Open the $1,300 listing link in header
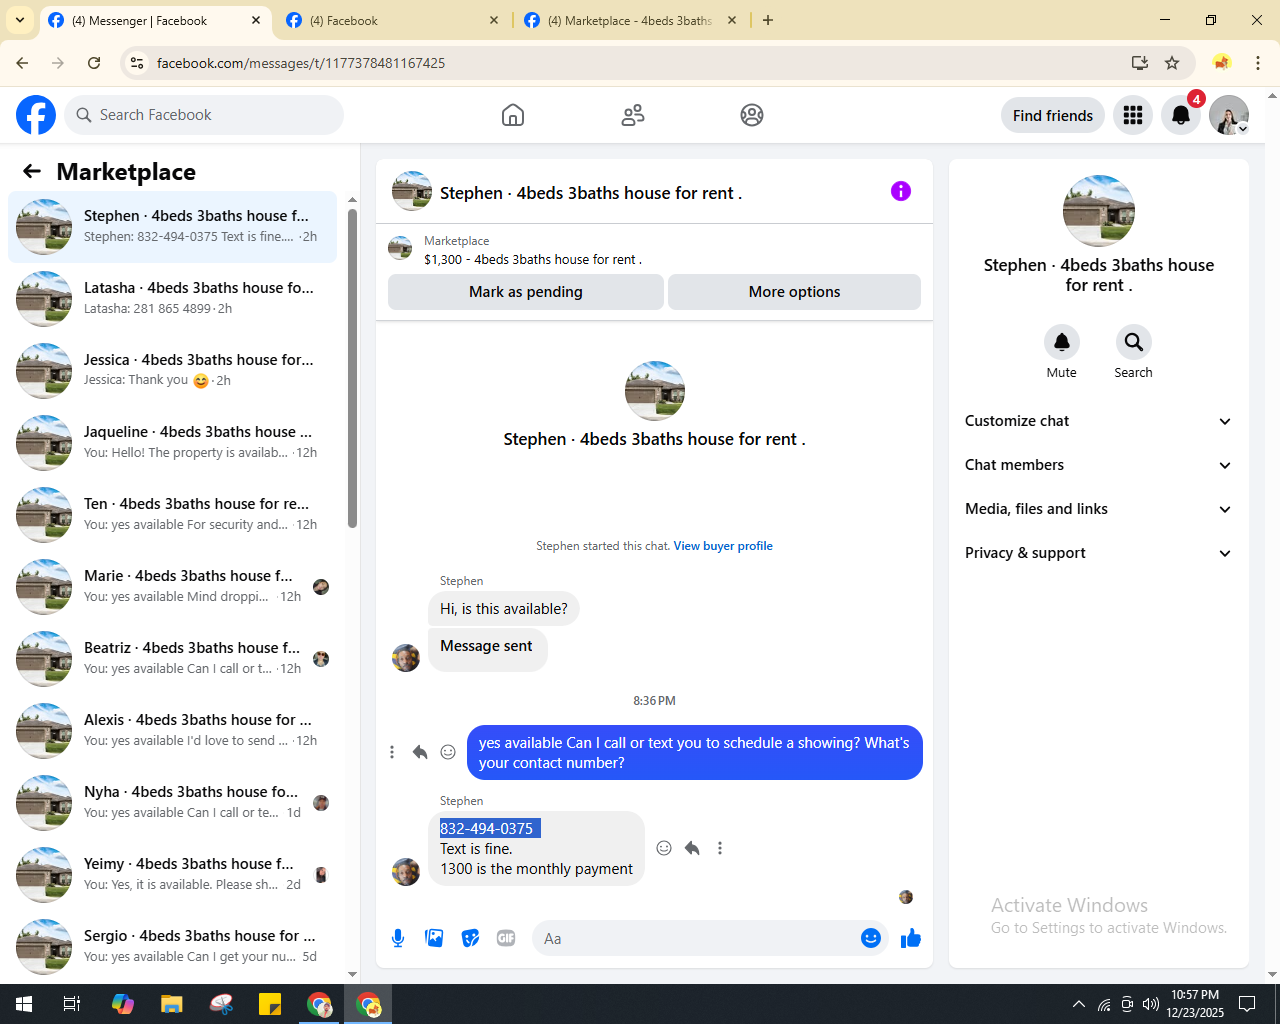Image resolution: width=1280 pixels, height=1024 pixels. [533, 259]
